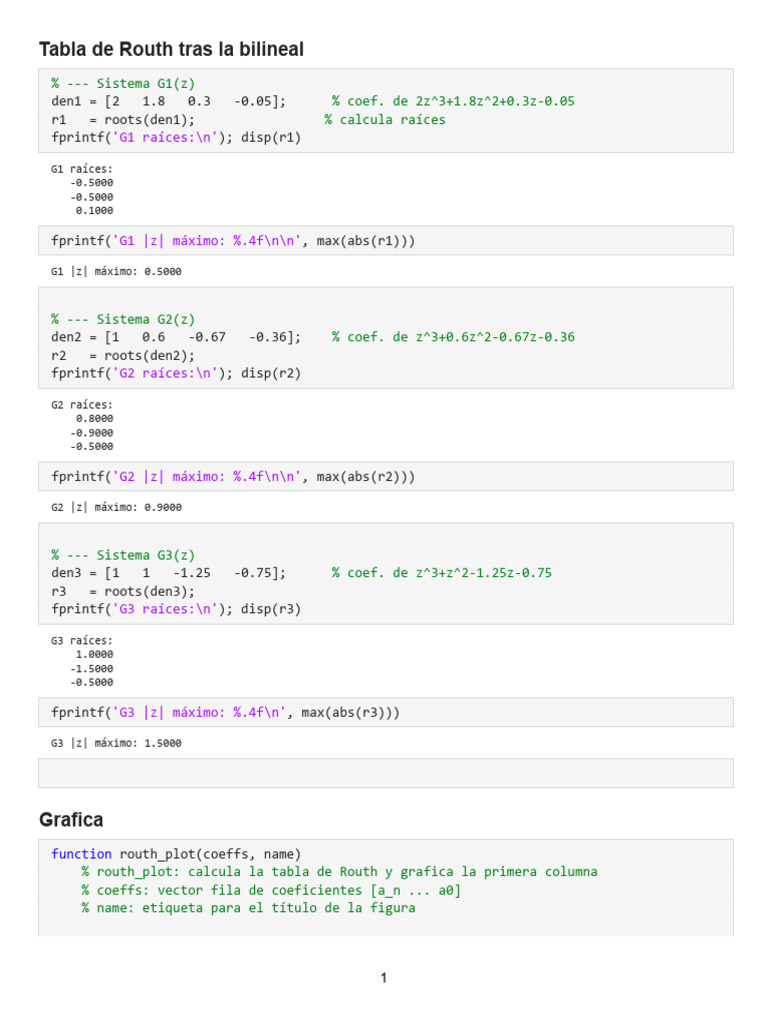768x1024 pixels.
Task: Click the '% --- Sistema G3(z)' comment
Action: pos(123,555)
